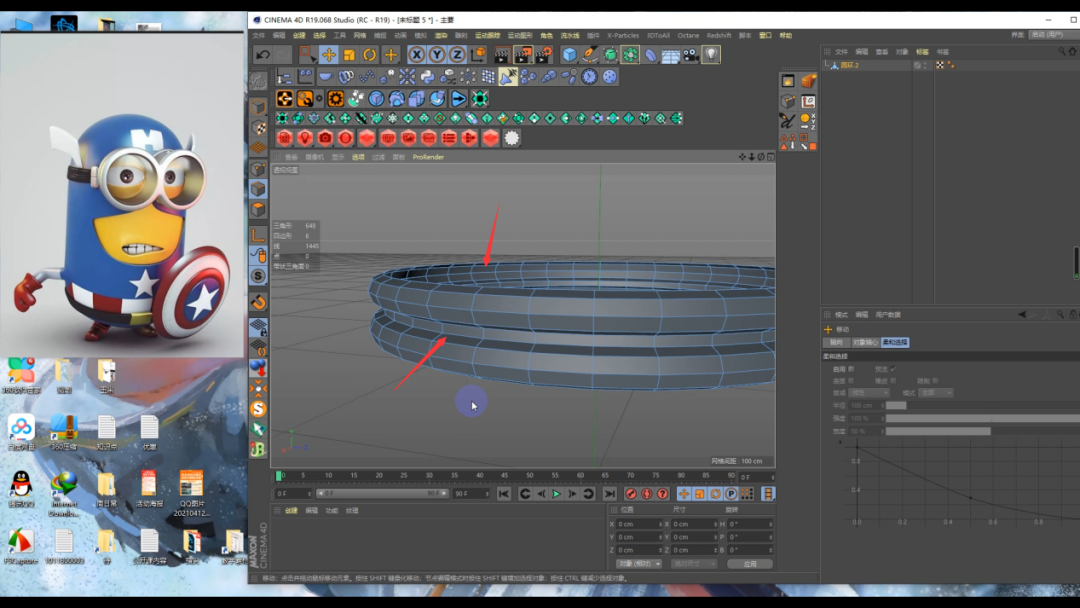This screenshot has width=1080, height=608.
Task: Open the 衰减 falloff dropdown
Action: point(869,392)
